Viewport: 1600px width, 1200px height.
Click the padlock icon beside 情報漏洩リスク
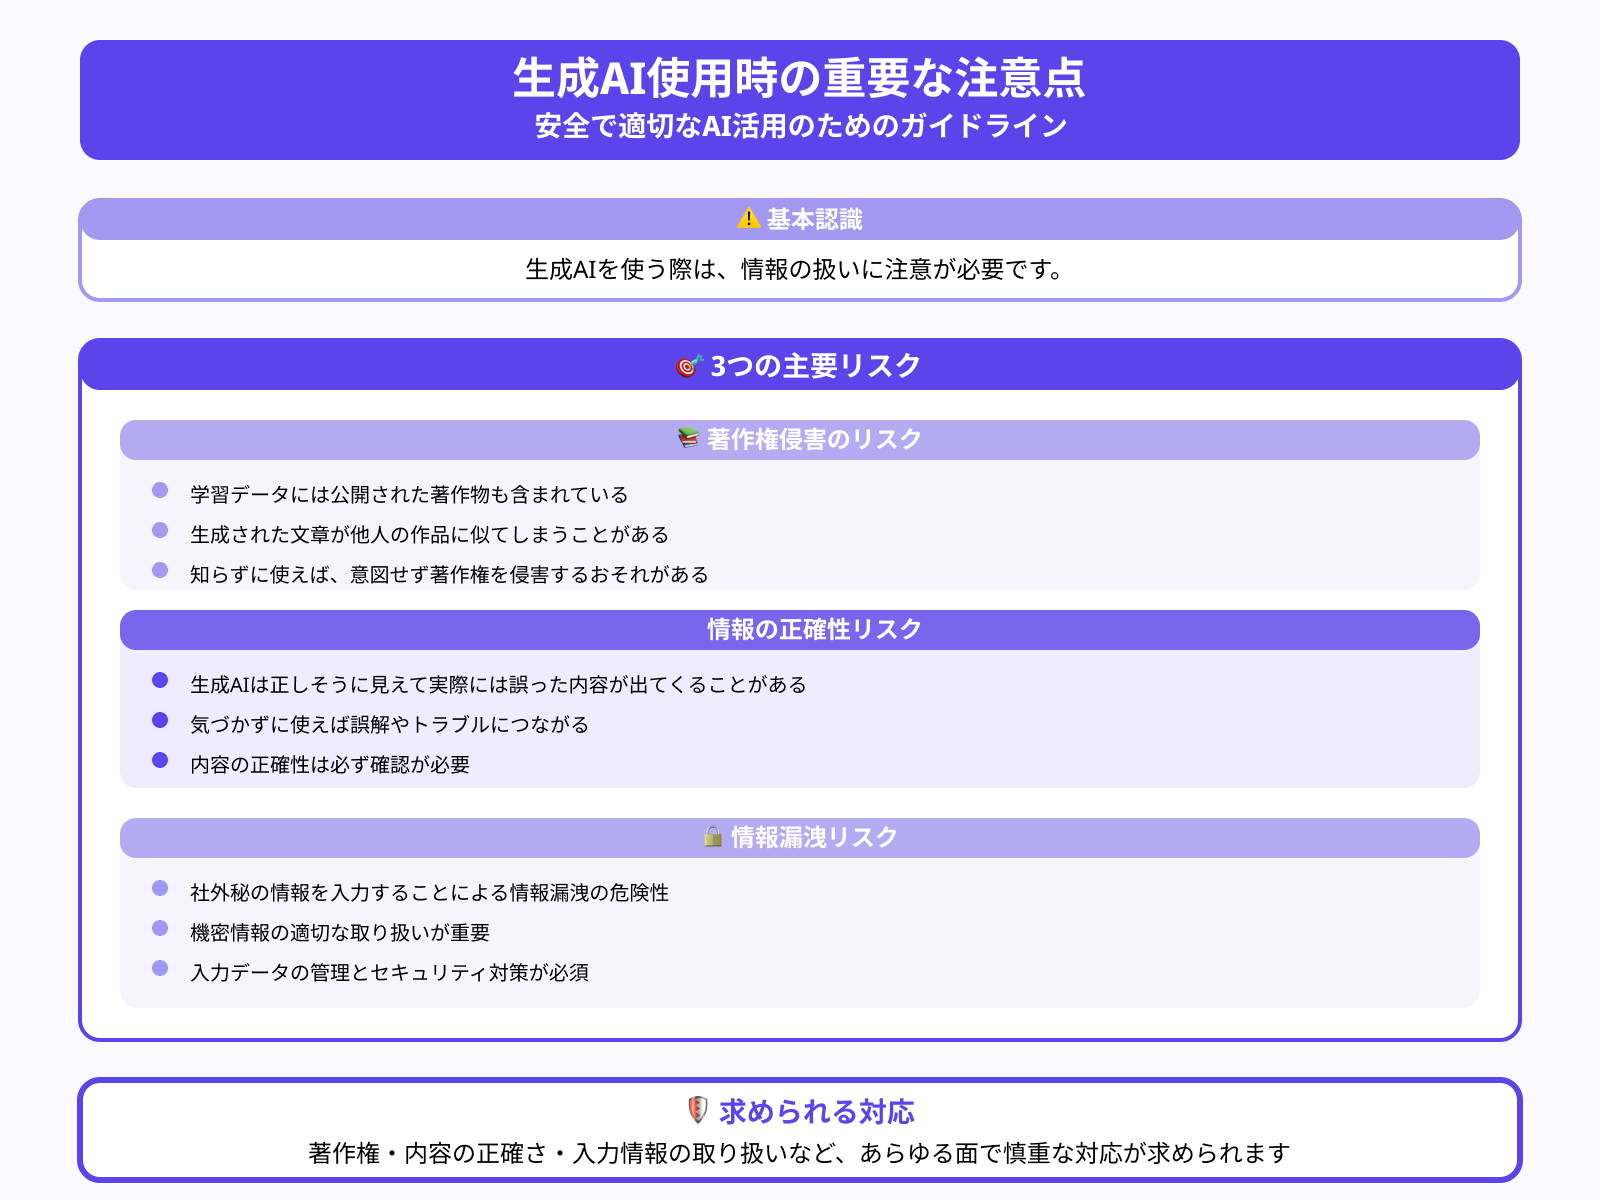click(712, 836)
